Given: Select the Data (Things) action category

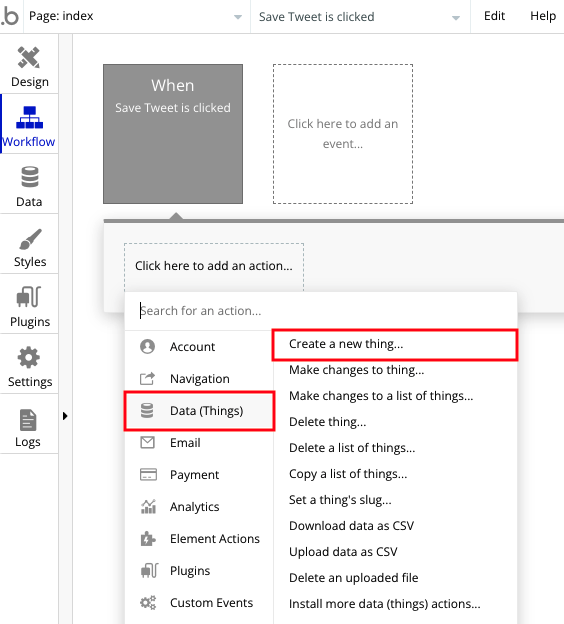Looking at the screenshot, I should (x=199, y=411).
